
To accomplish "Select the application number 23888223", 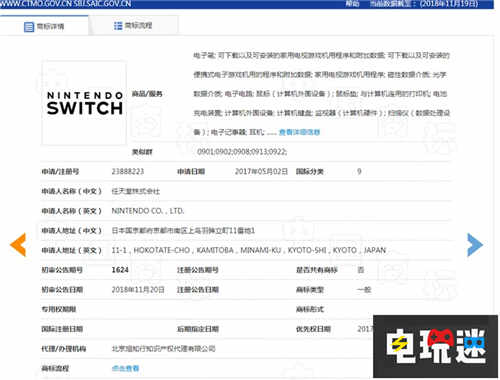I will tap(128, 171).
